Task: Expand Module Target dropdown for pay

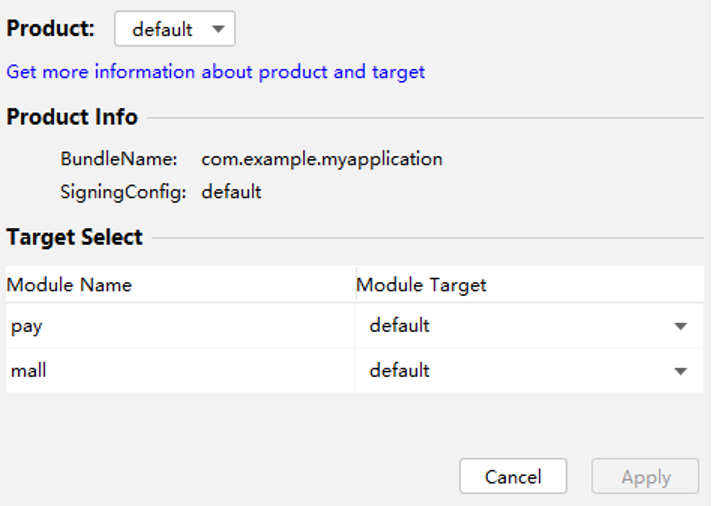Action: [x=529, y=326]
